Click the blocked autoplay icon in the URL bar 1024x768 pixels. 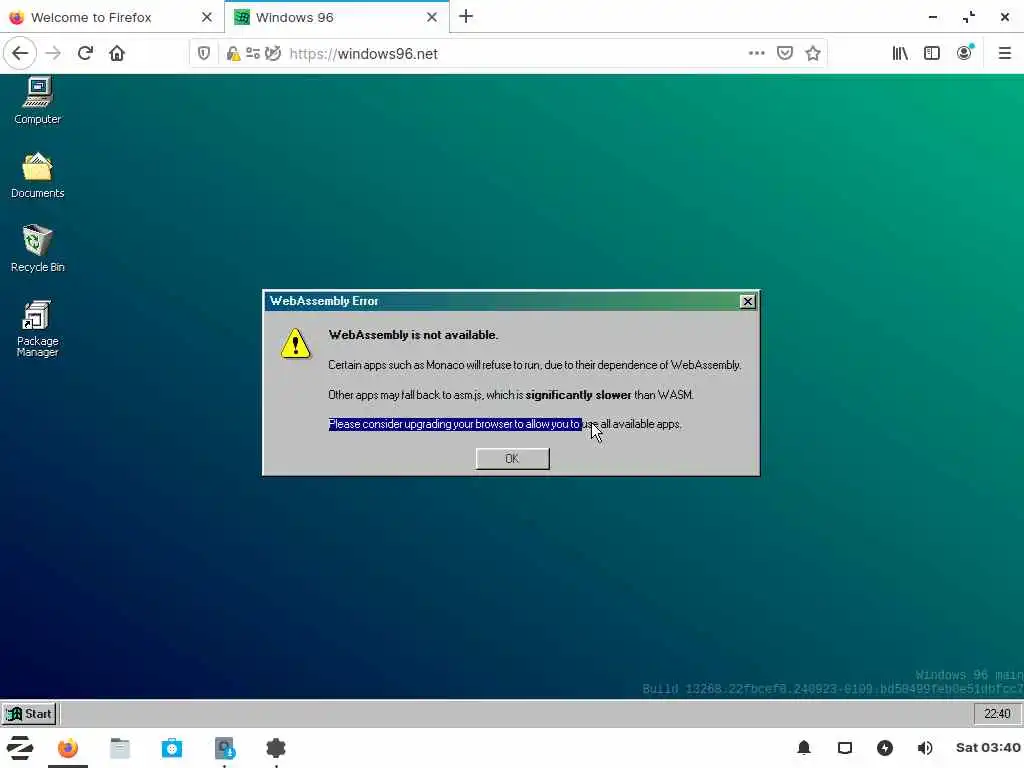coord(273,54)
